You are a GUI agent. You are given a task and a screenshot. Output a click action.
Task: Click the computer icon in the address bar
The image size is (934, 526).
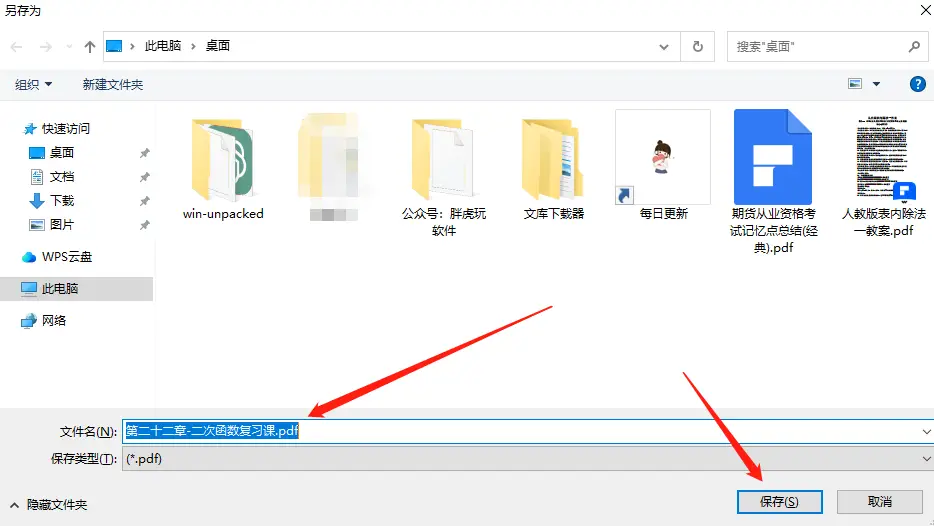coord(114,46)
